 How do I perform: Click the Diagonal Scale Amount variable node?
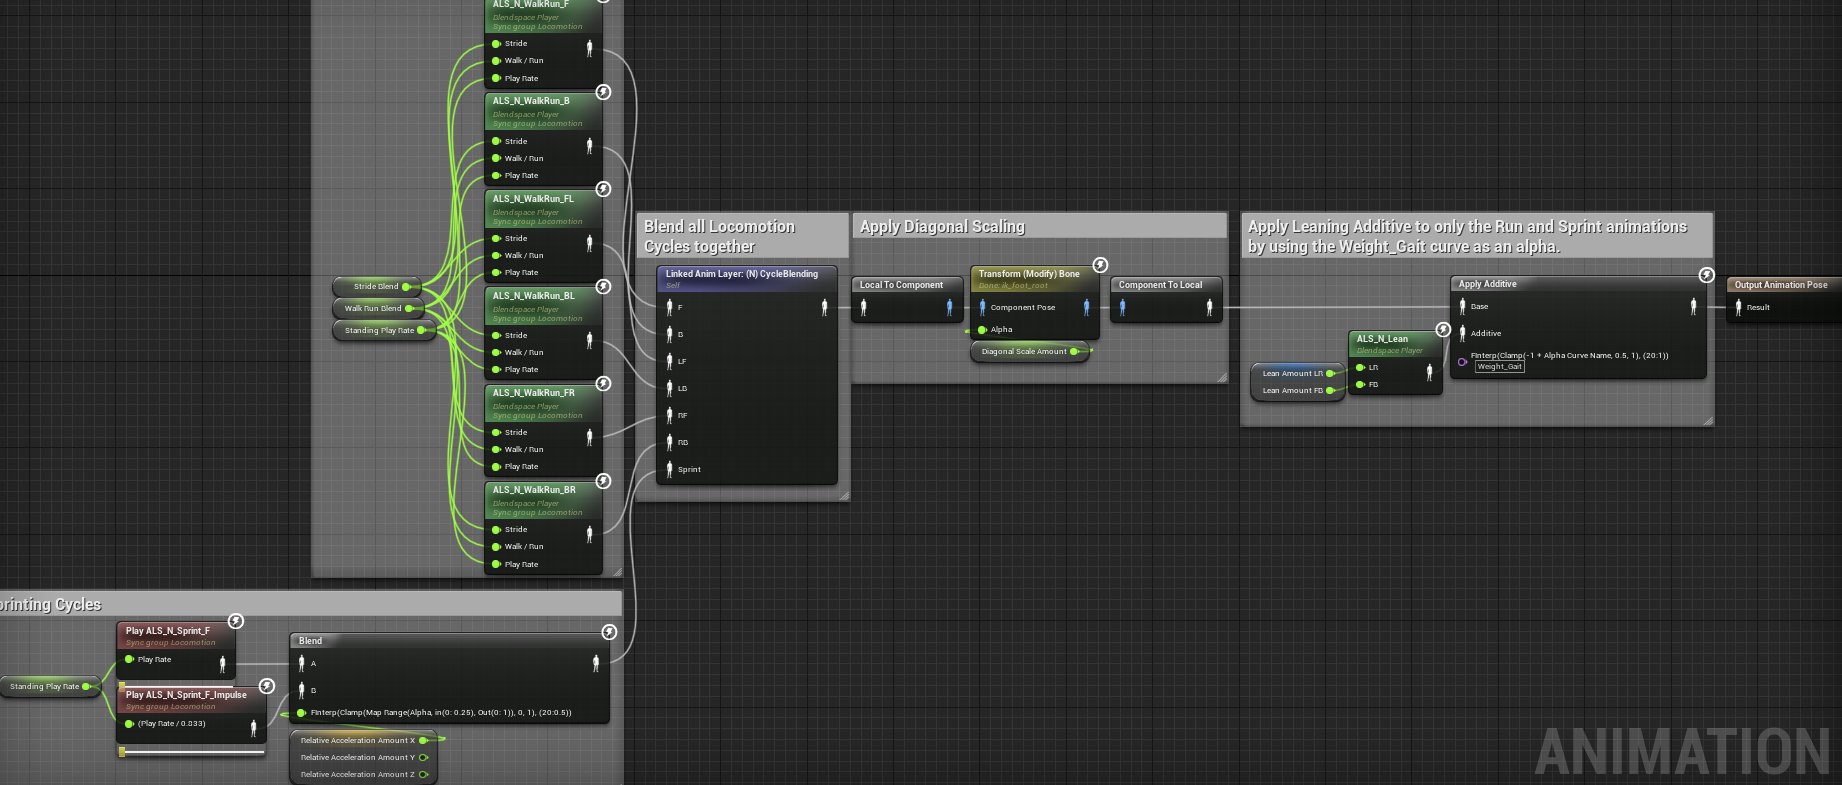coord(1024,352)
